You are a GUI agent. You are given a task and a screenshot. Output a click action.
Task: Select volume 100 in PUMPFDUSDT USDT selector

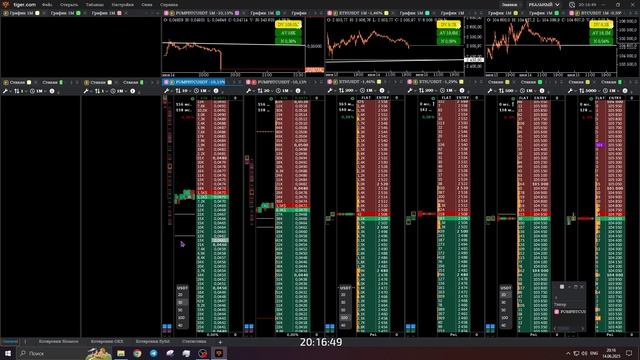181,318
